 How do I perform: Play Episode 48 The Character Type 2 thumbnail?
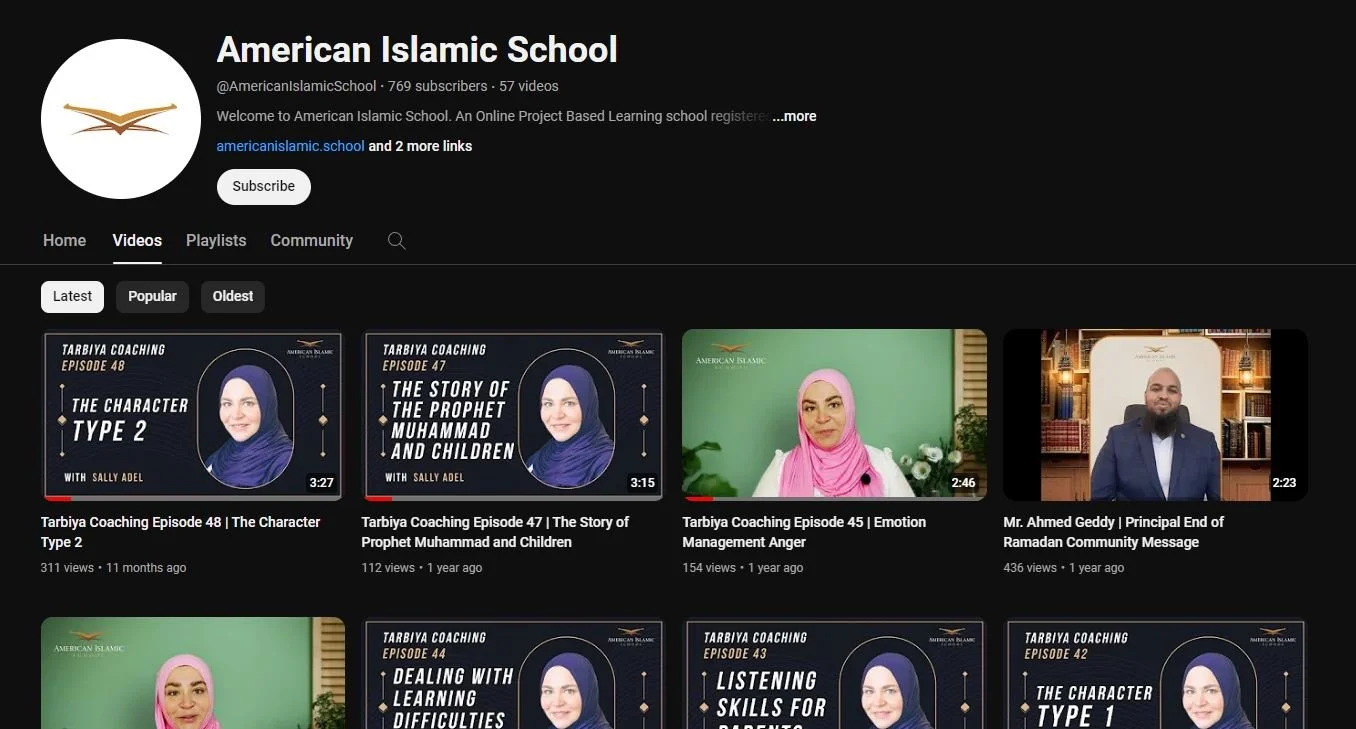coord(193,415)
